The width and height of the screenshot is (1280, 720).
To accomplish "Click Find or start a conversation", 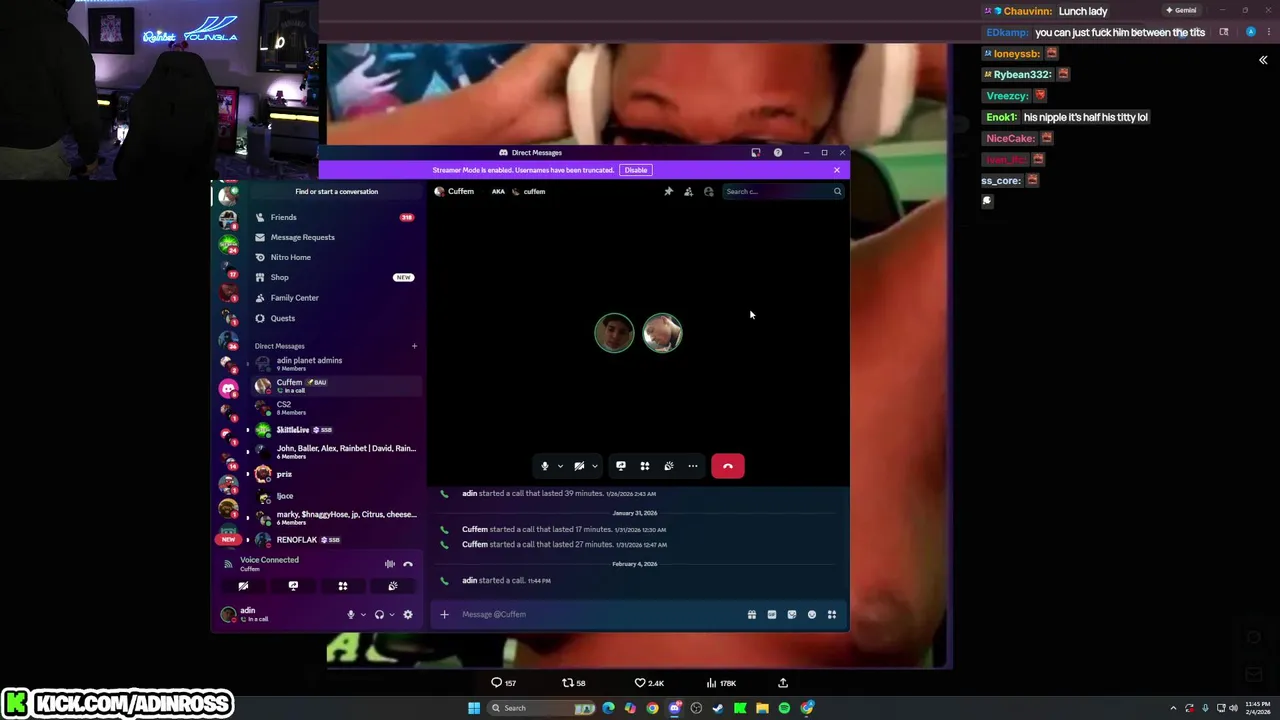I will coord(337,191).
